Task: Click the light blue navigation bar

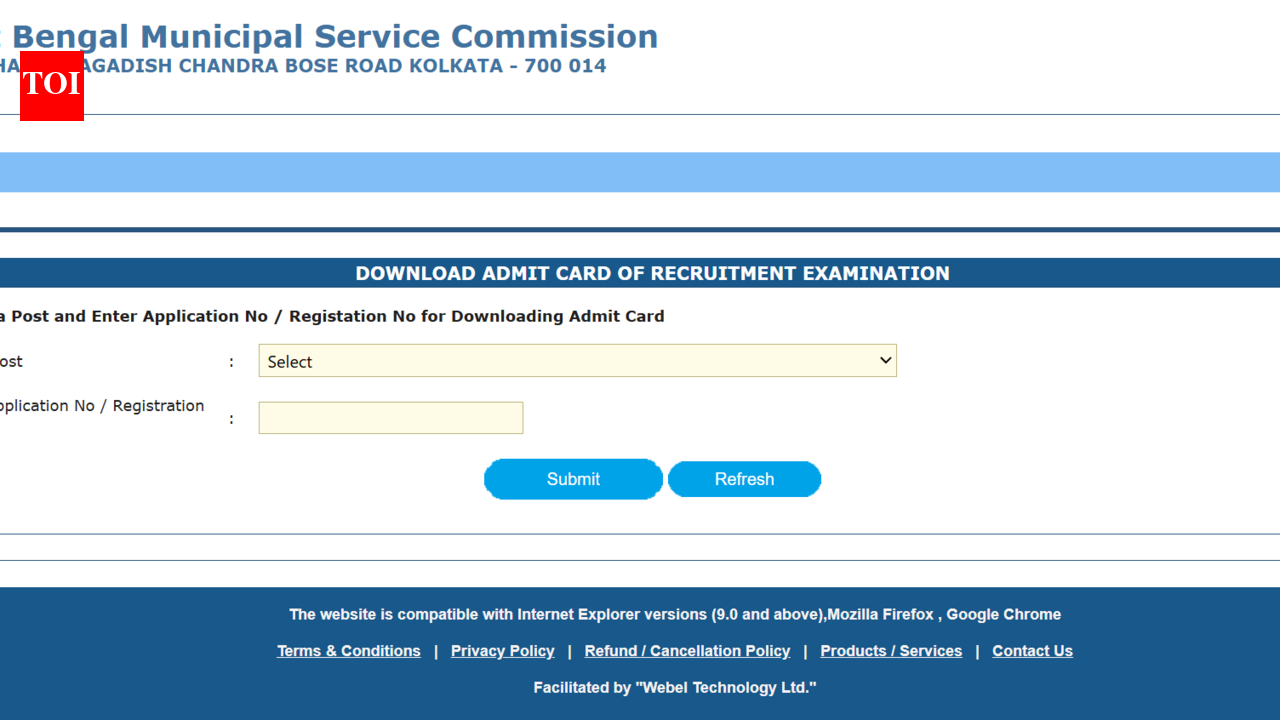Action: click(640, 172)
